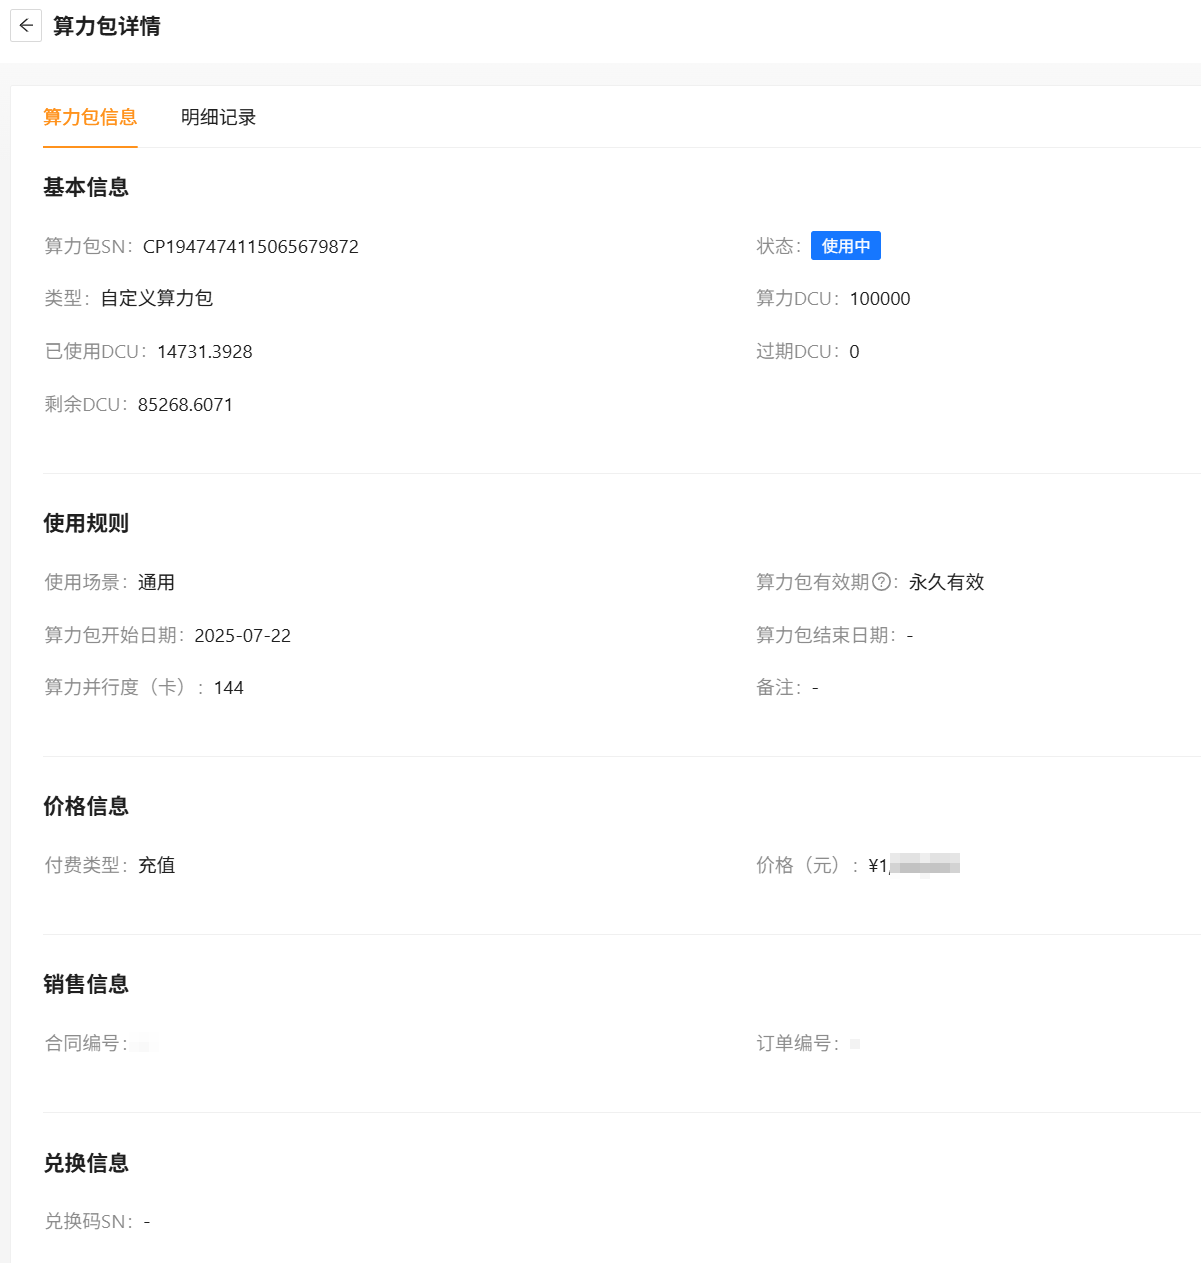The width and height of the screenshot is (1201, 1263).
Task: Click the back arrow button
Action: click(x=26, y=26)
